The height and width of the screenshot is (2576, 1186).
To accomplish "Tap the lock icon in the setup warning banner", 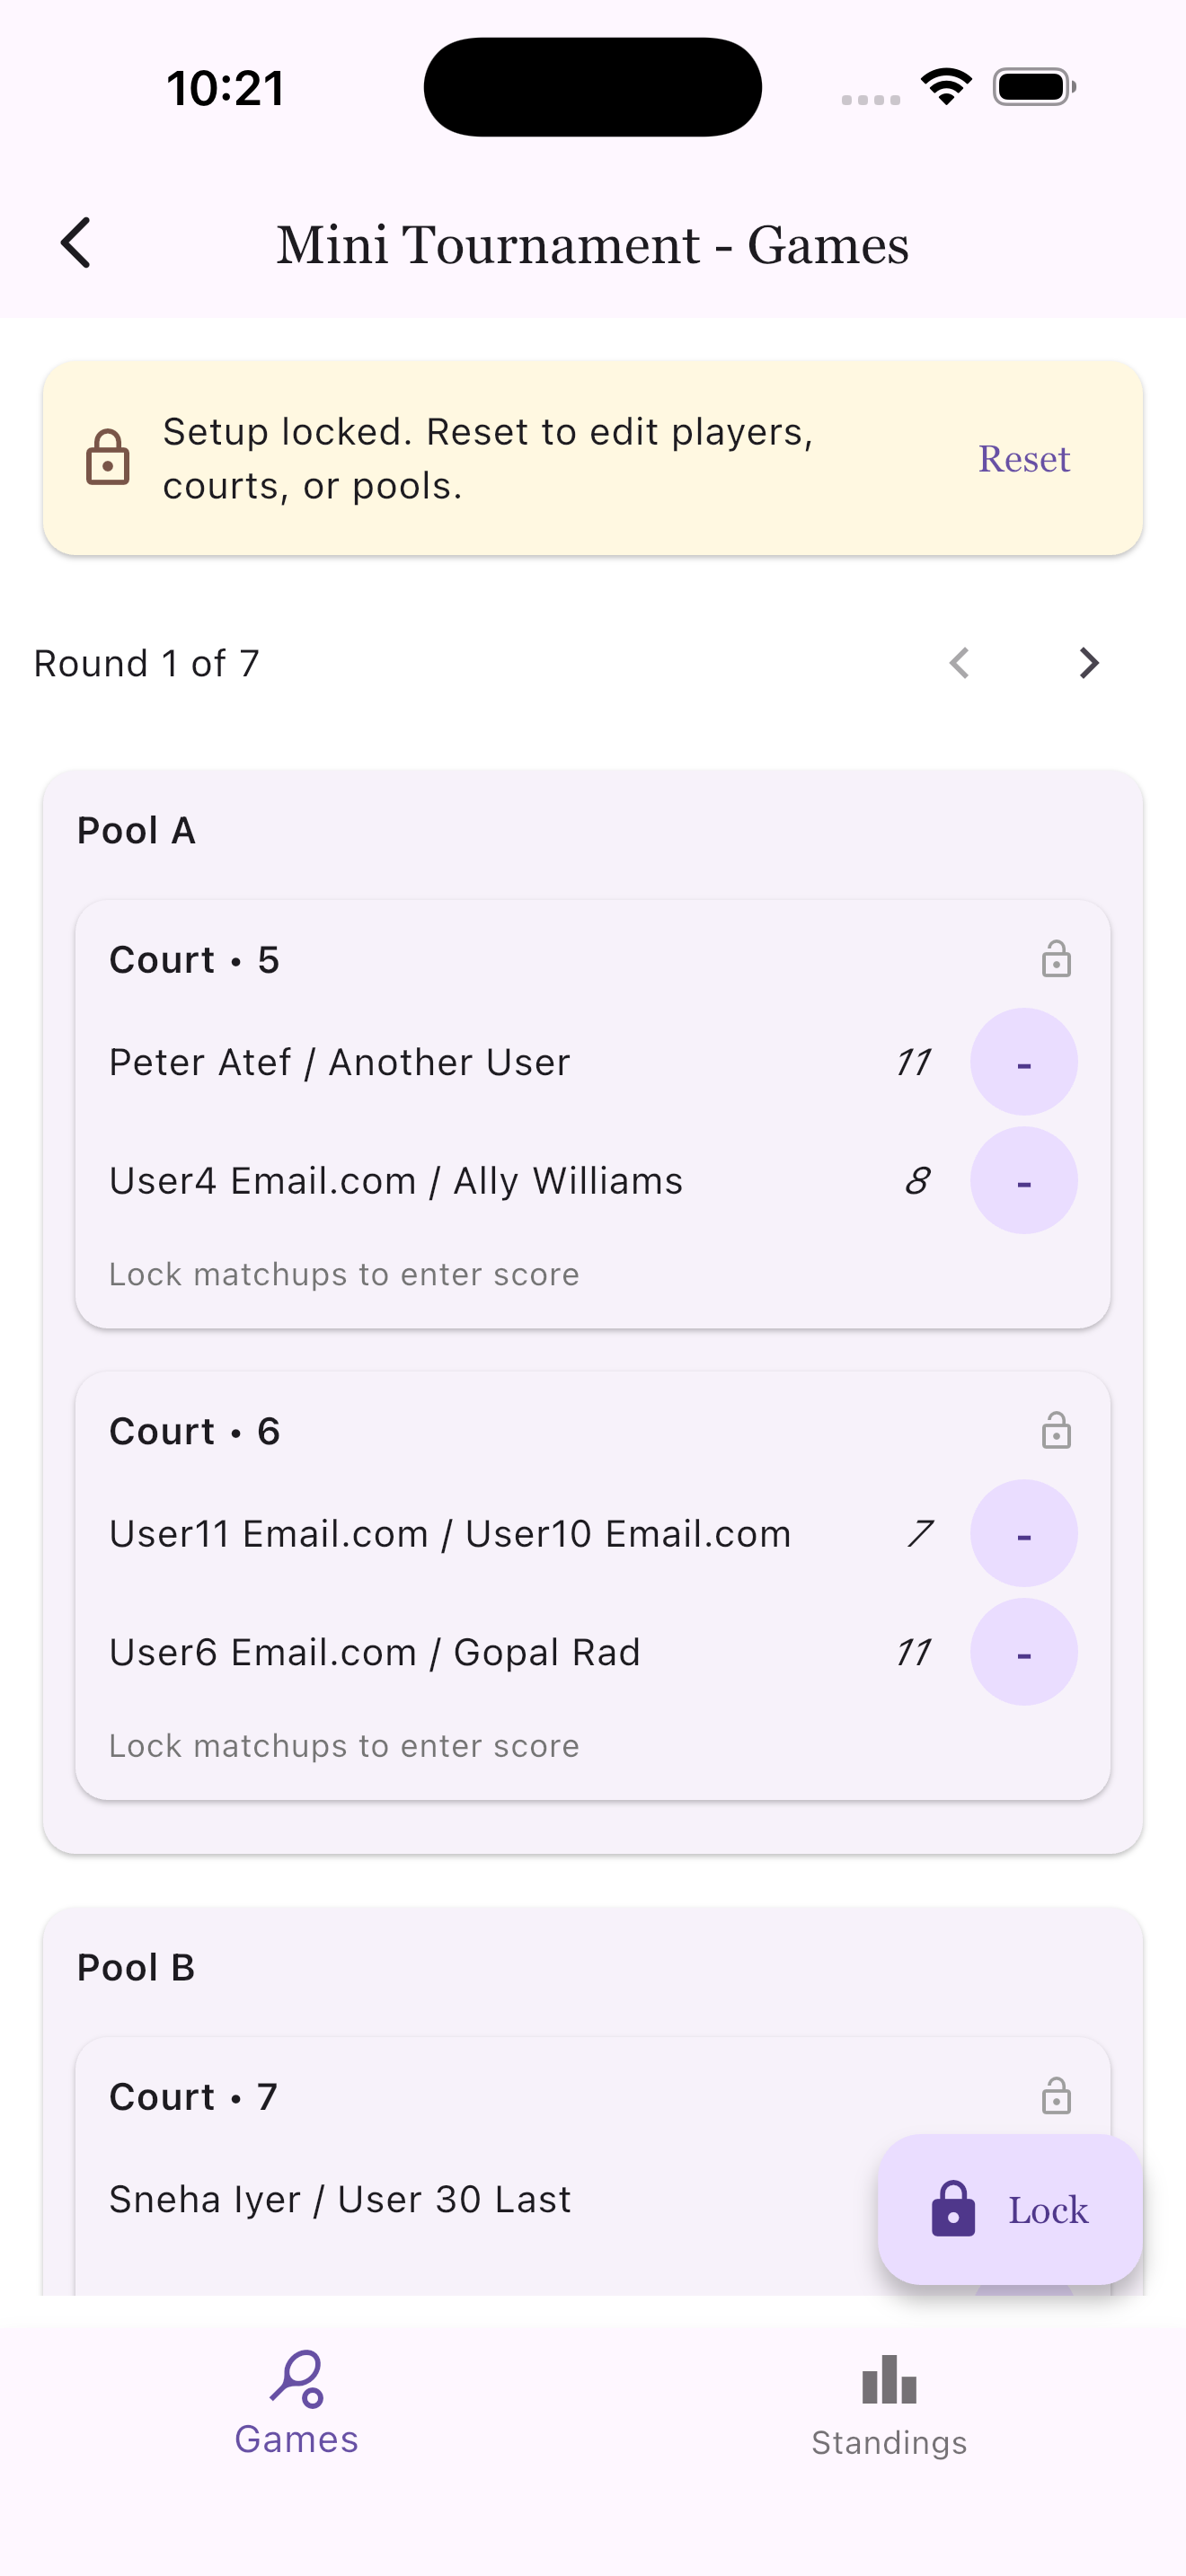I will coord(110,458).
